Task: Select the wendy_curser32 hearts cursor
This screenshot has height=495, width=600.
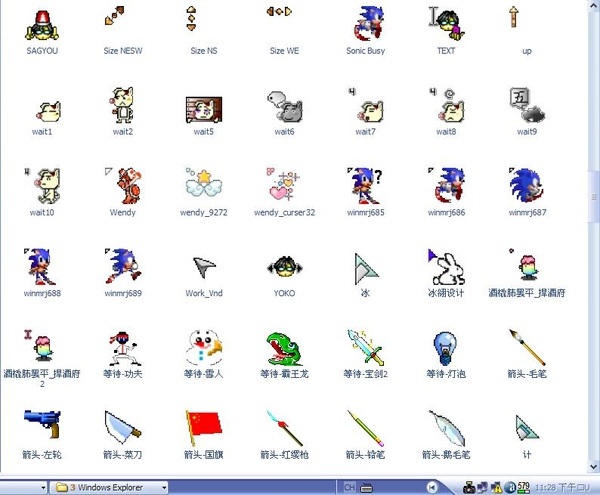Action: point(284,184)
